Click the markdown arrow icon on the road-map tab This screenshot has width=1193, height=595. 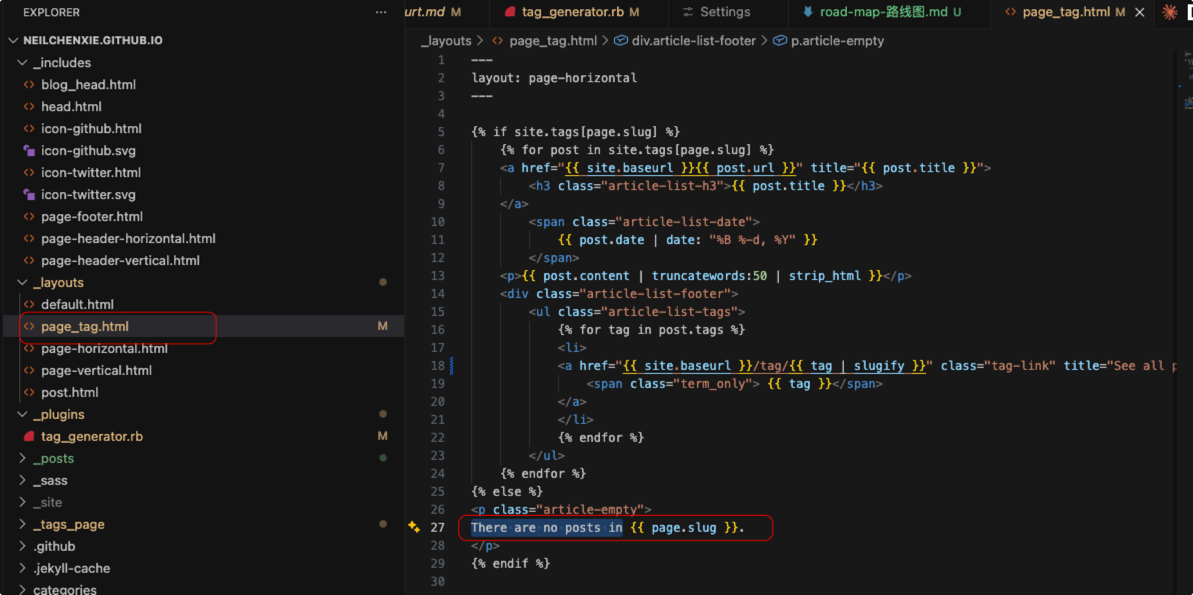pos(808,12)
